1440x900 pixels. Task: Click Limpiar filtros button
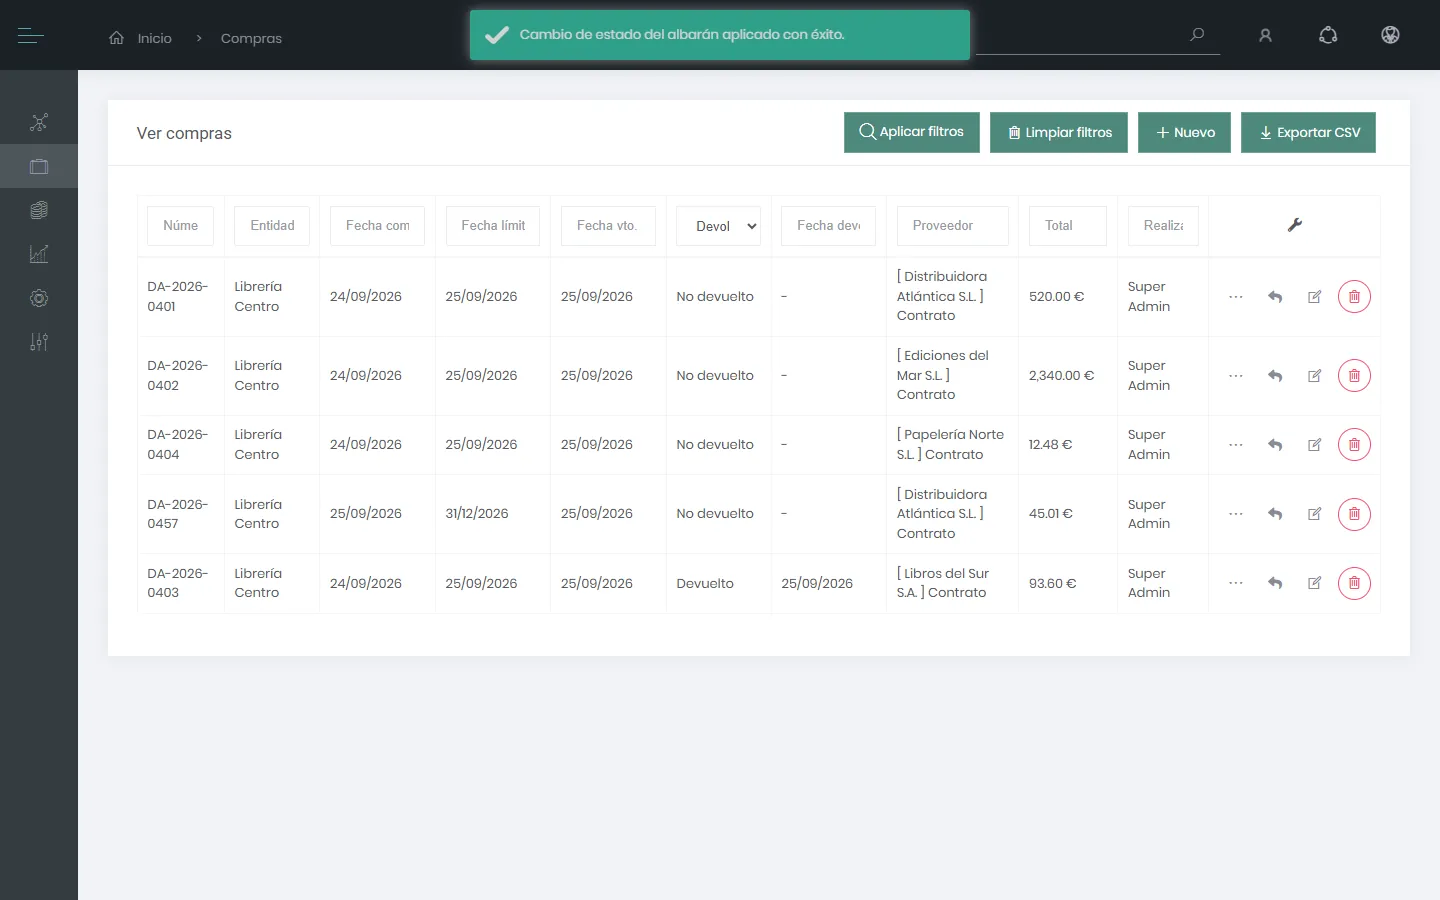pyautogui.click(x=1059, y=132)
